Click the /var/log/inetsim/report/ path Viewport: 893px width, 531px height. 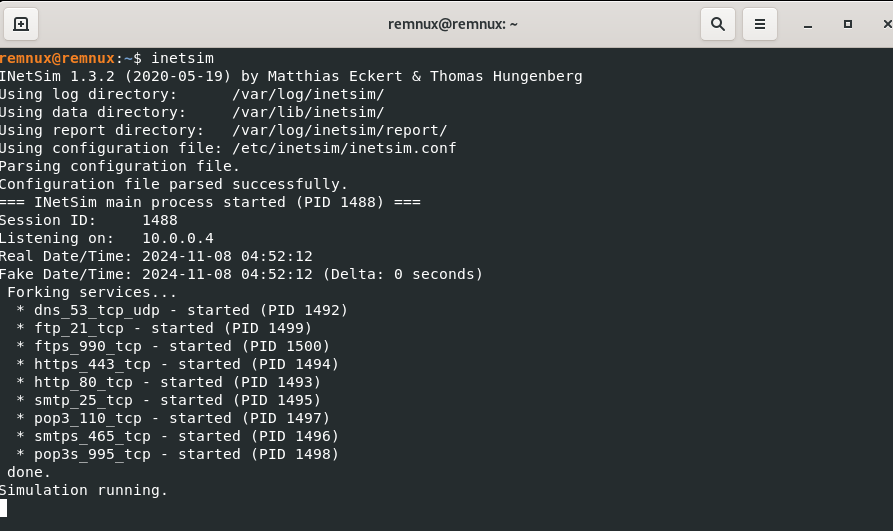pos(339,130)
